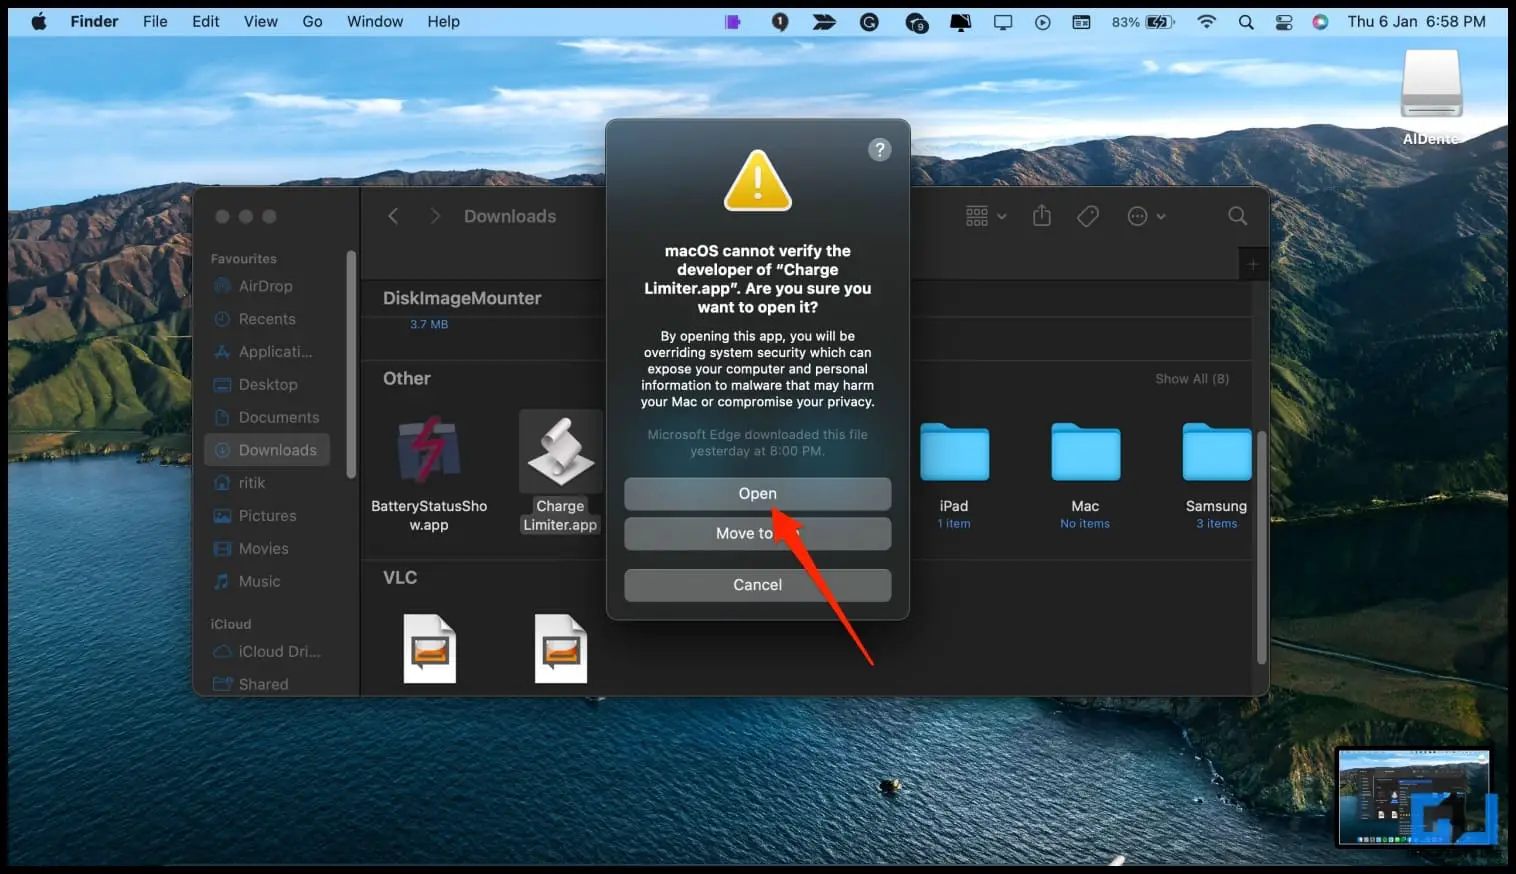Select Shared in Finder sidebar
Image resolution: width=1516 pixels, height=874 pixels.
(x=266, y=684)
